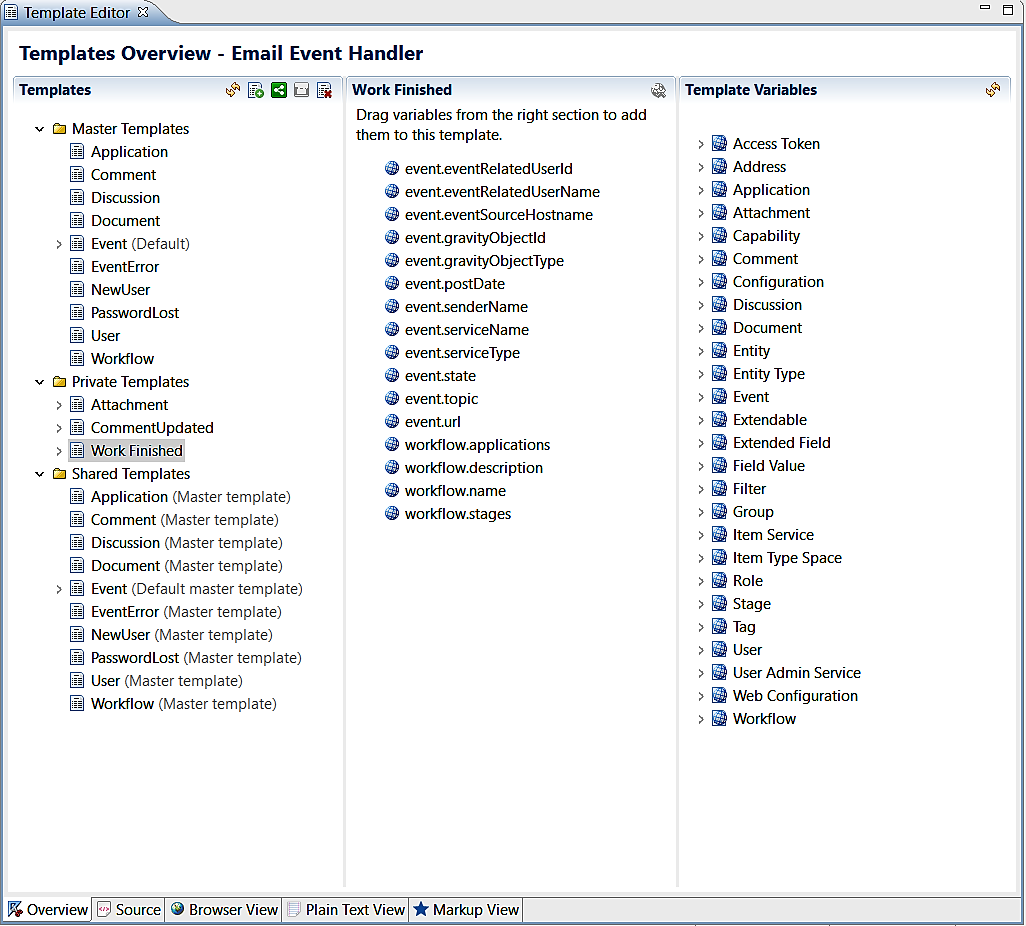Click the delete template icon with red X
Viewport: 1026px width, 926px height.
[x=325, y=90]
